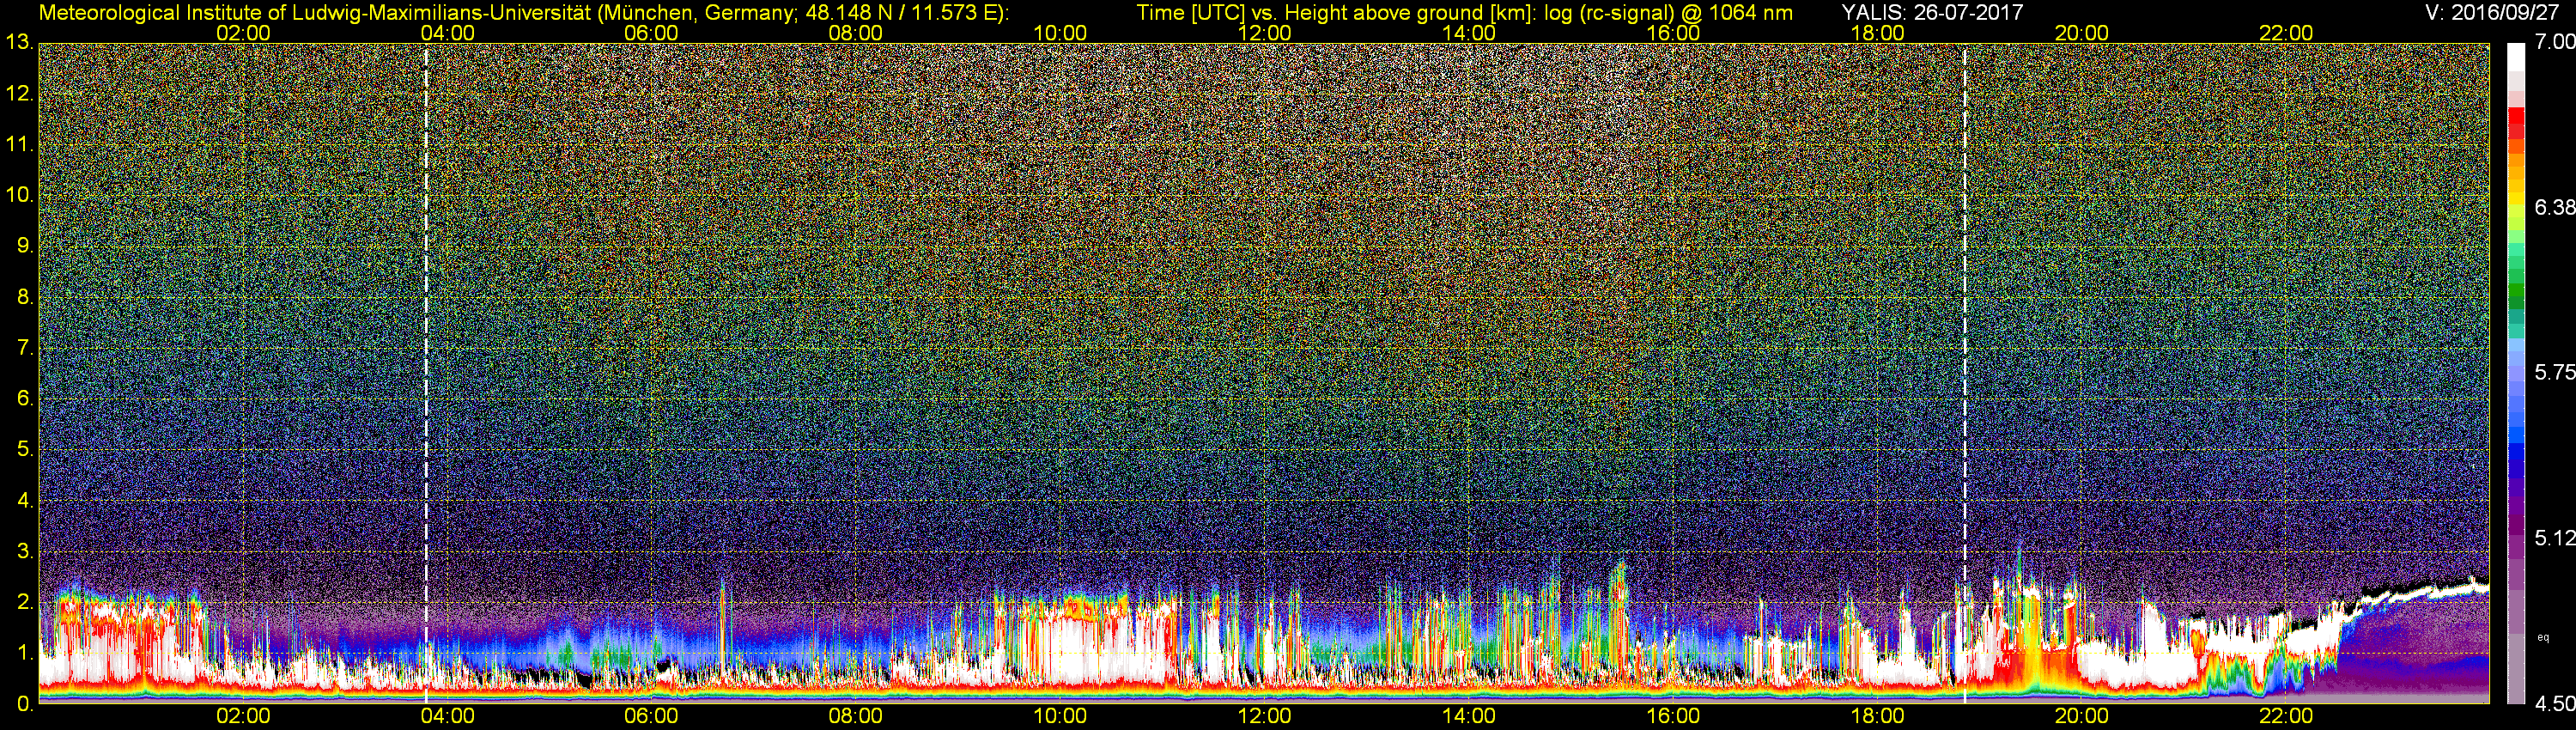Click the 22:00 label on the top time axis
The width and height of the screenshot is (2576, 730).
pyautogui.click(x=2286, y=33)
